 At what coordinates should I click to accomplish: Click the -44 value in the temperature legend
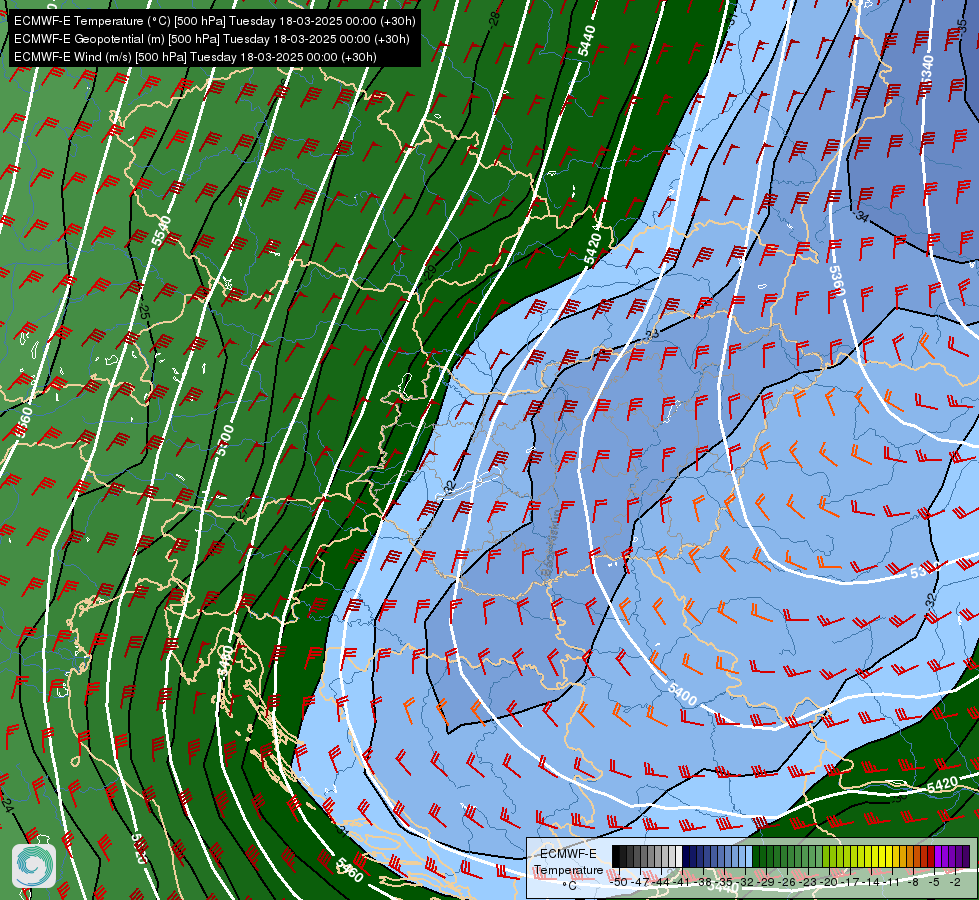coord(661,882)
